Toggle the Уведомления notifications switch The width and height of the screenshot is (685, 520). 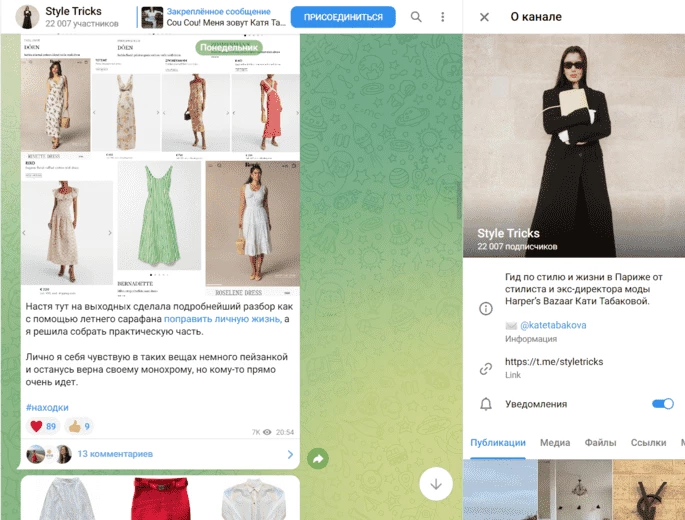[x=662, y=404]
